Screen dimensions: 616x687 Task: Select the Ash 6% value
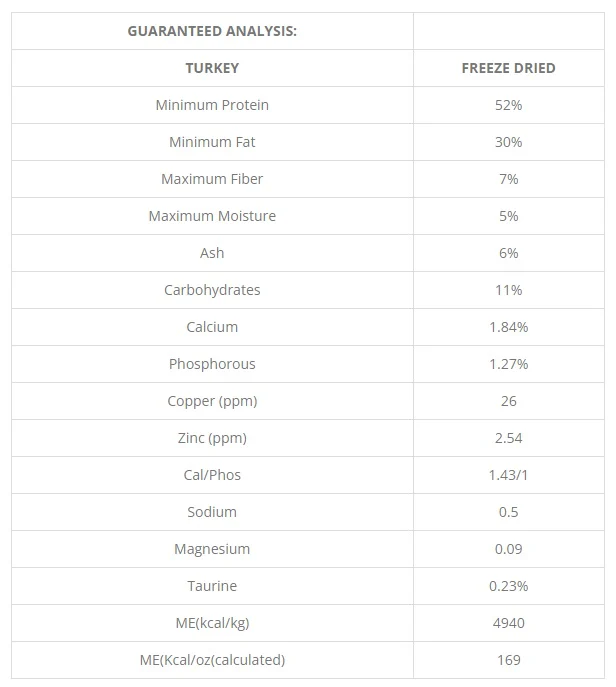tap(508, 253)
